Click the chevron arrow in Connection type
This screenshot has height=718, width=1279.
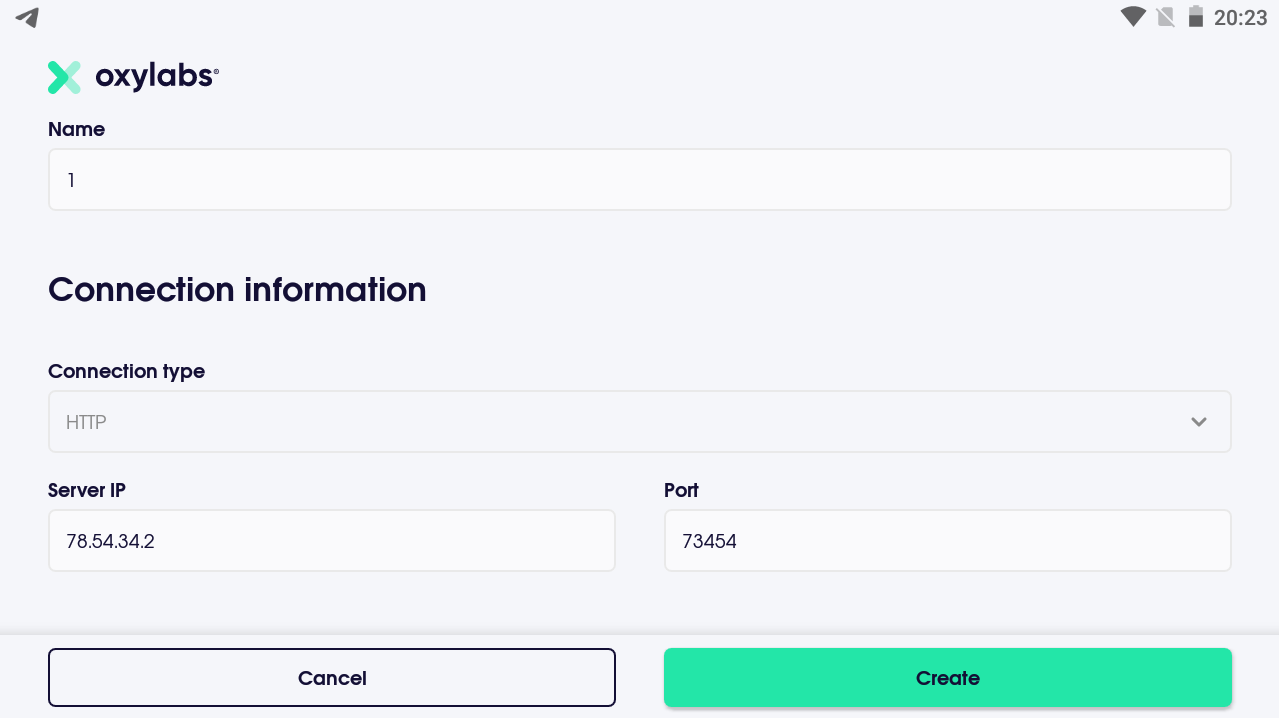pos(1199,422)
